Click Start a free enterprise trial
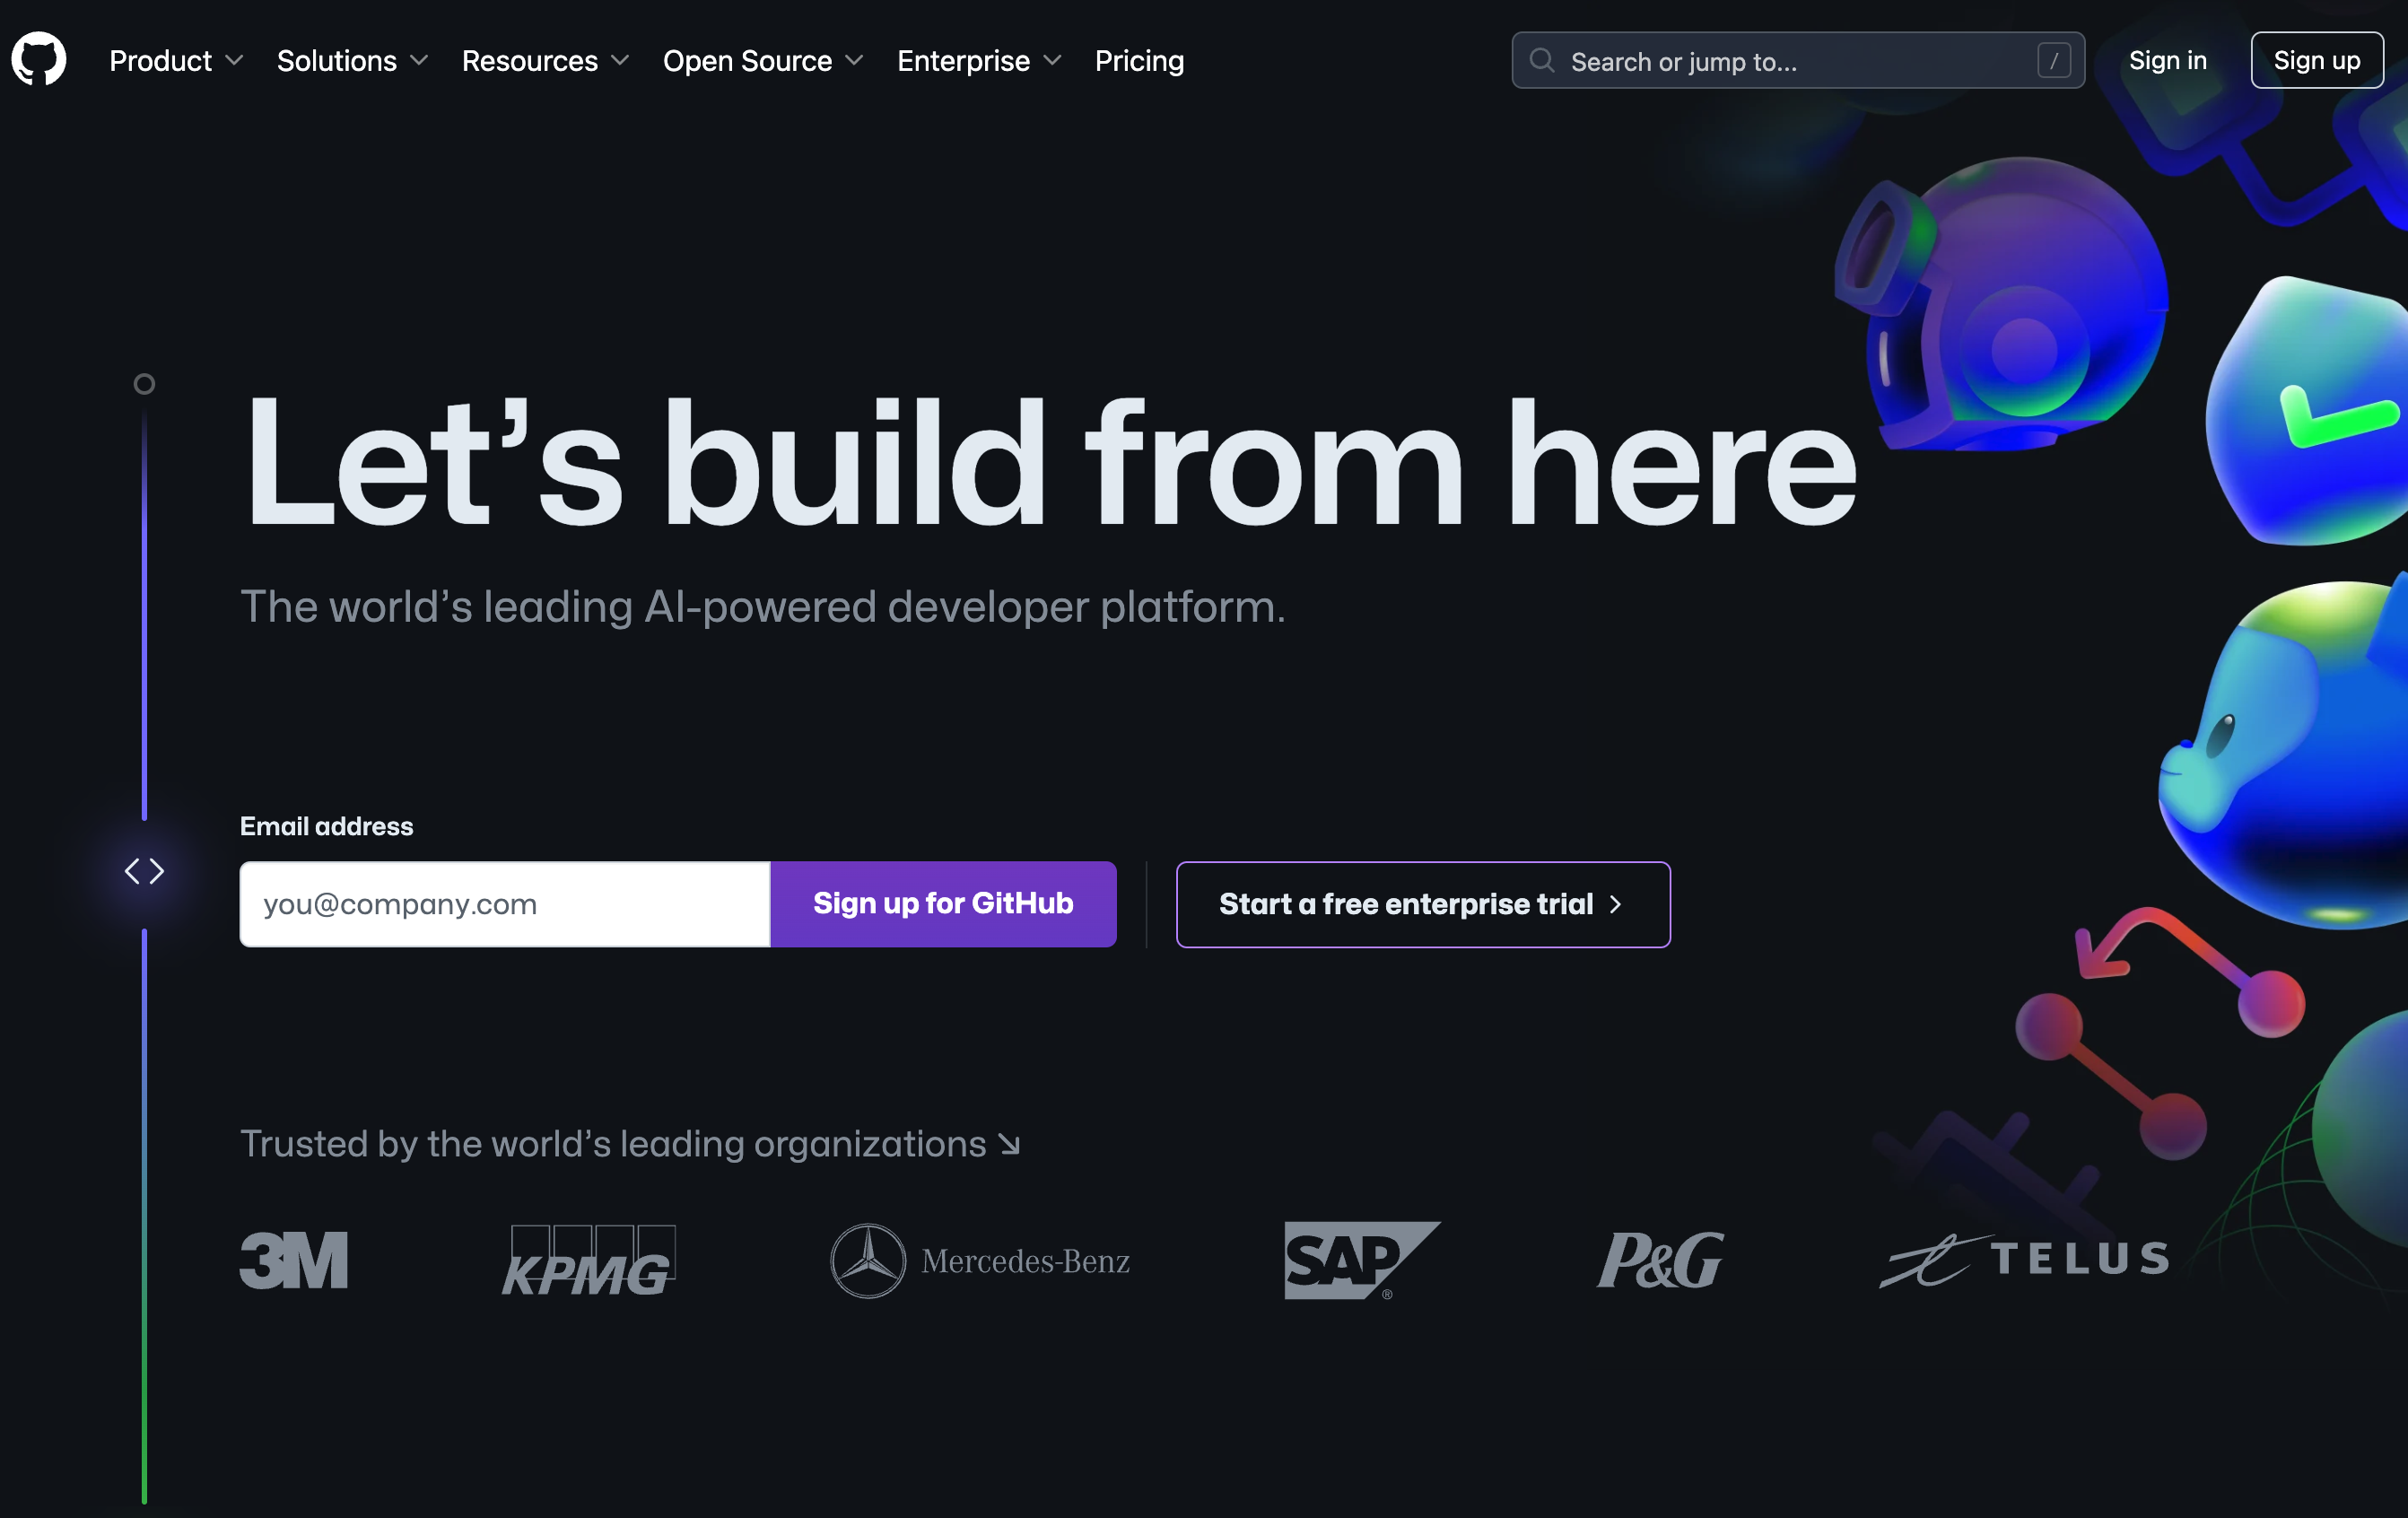The image size is (2408, 1518). (x=1422, y=904)
